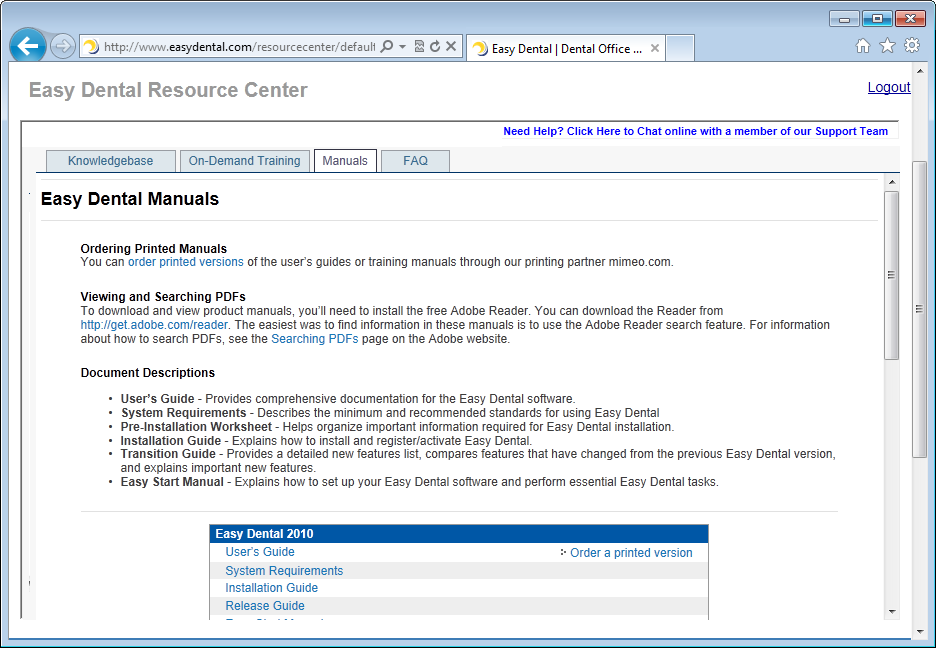
Task: Click the Easy Dental favicon in address bar
Action: (91, 47)
